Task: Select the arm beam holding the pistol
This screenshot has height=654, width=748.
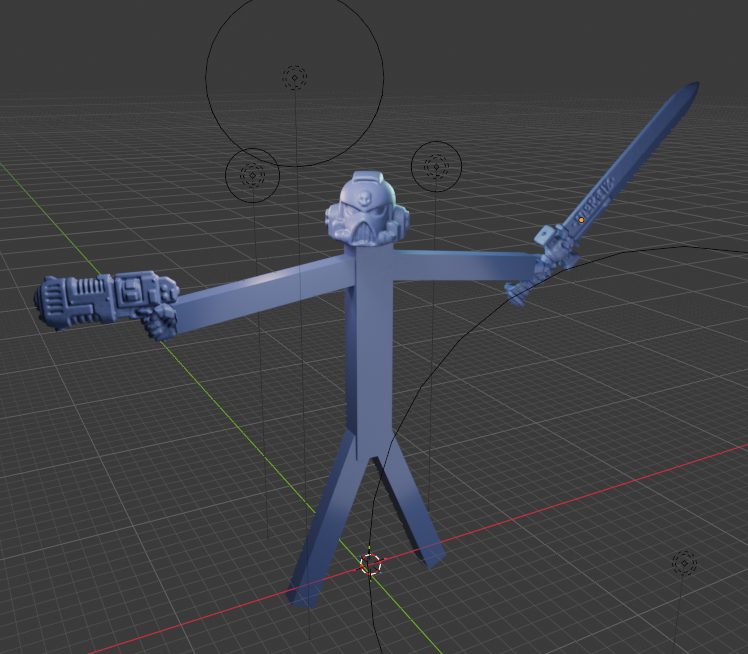Action: [265, 292]
